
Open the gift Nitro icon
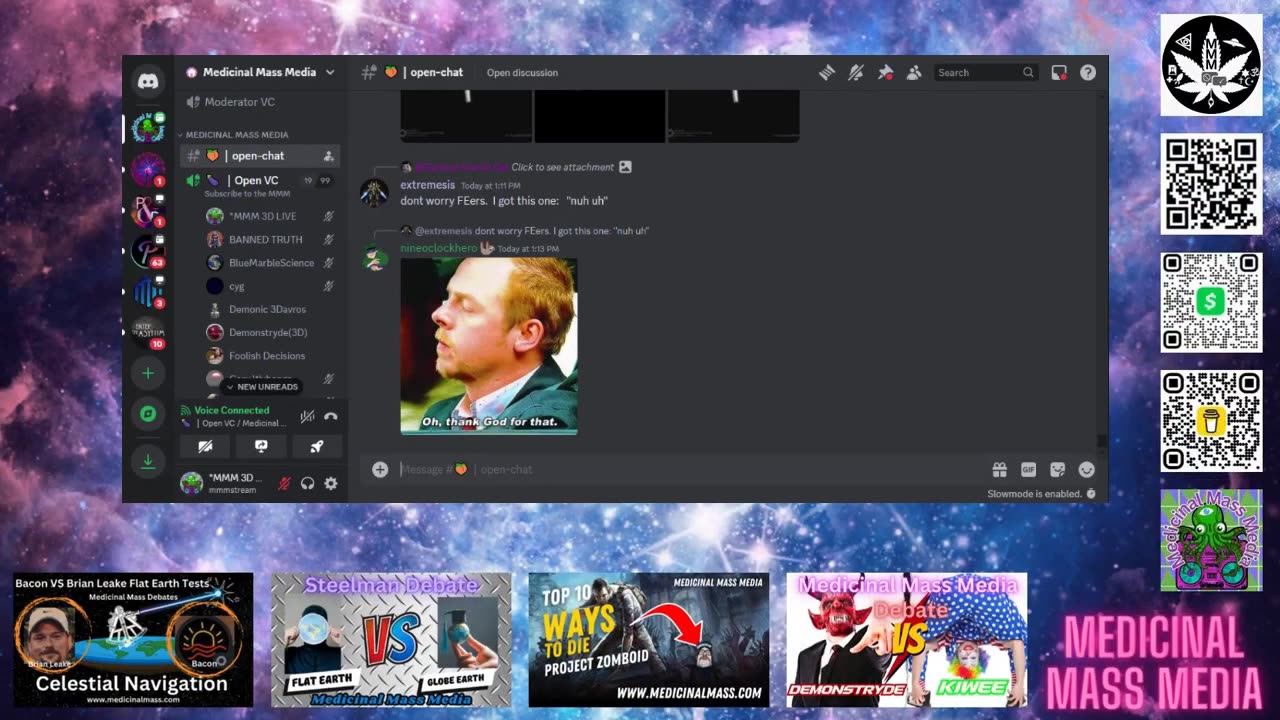[x=999, y=469]
